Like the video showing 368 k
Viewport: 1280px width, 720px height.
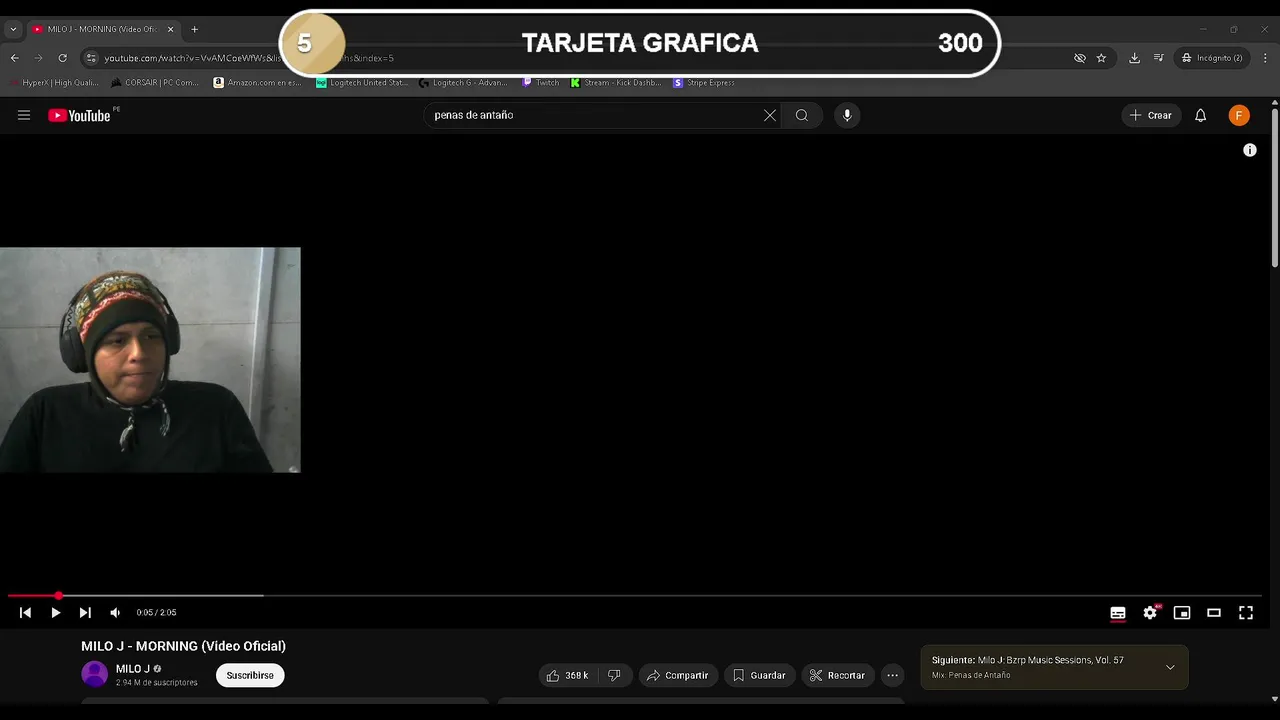coord(567,676)
